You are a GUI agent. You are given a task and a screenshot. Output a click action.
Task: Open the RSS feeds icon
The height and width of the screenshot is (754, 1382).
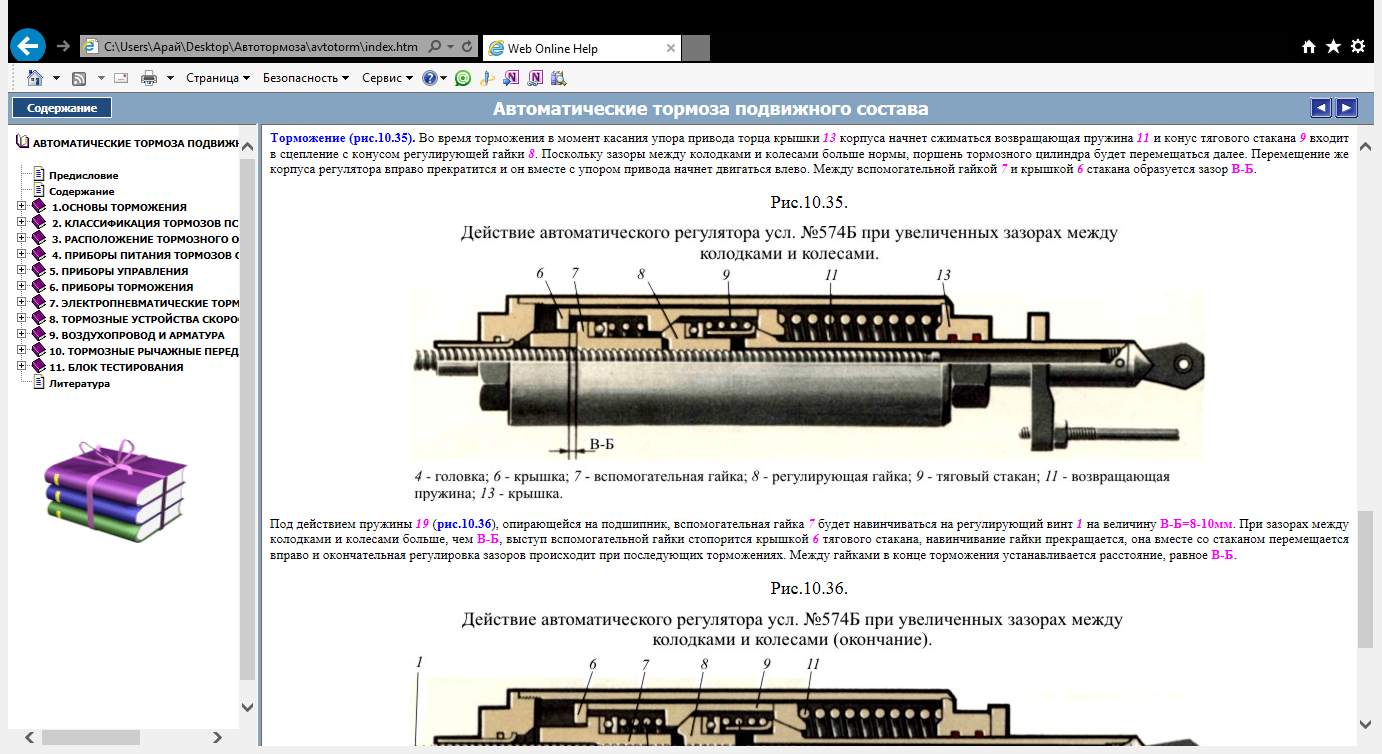point(79,78)
